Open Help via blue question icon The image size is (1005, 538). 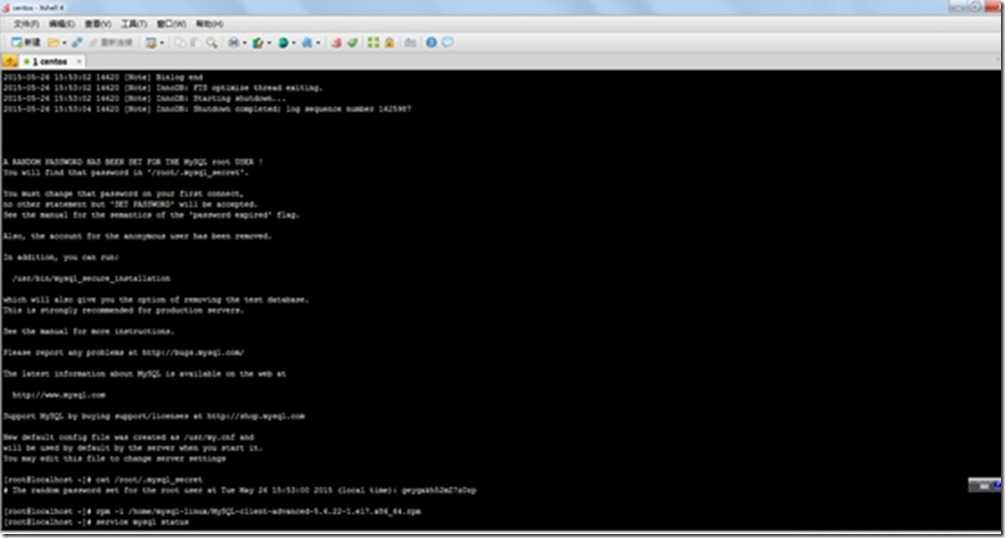(431, 42)
